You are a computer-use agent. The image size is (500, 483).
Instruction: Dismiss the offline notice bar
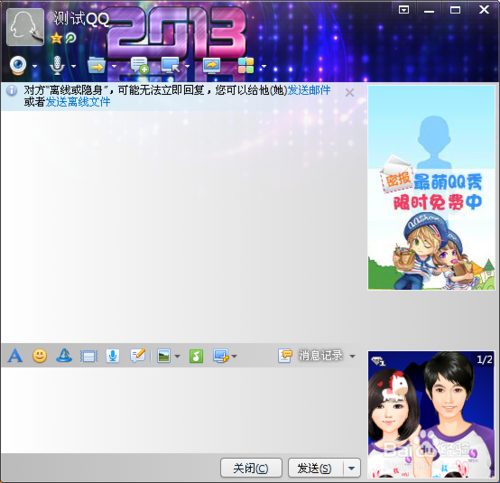(x=349, y=93)
